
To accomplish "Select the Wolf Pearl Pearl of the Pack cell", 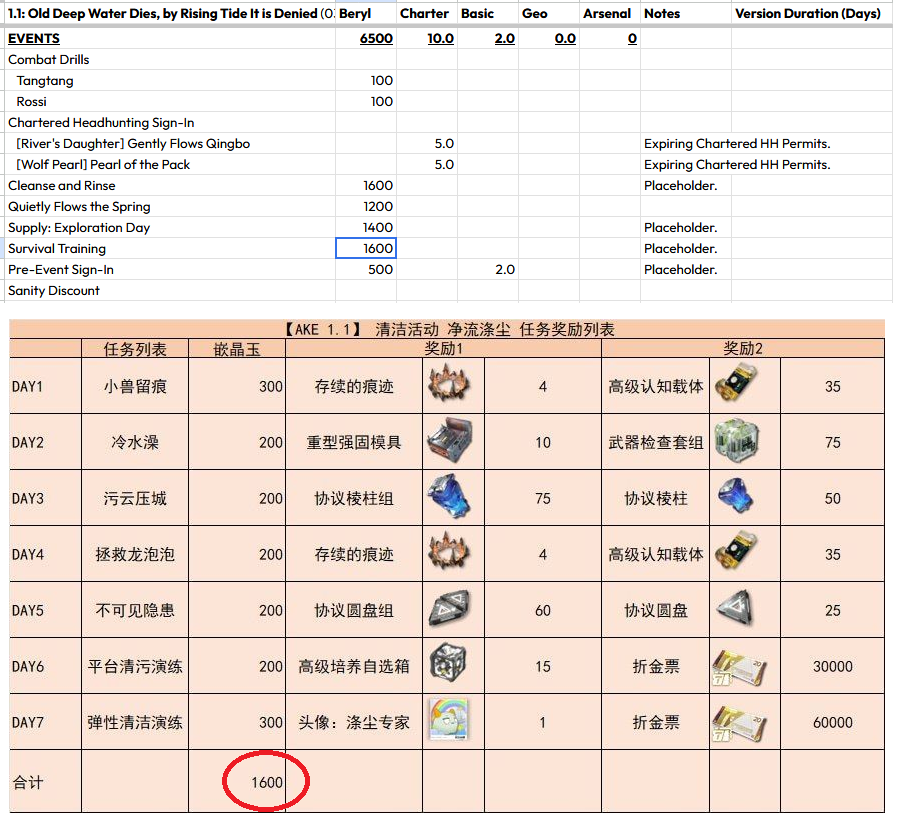I will point(170,165).
